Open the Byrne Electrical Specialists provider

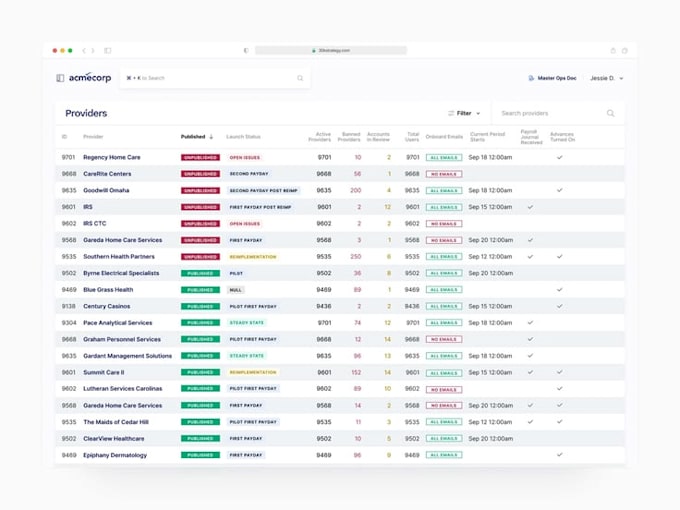pos(121,273)
